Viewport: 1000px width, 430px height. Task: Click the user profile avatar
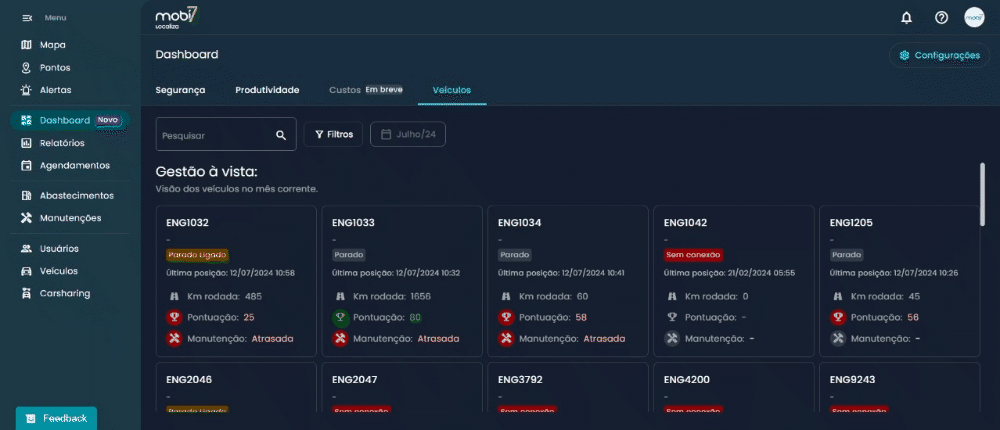pos(974,17)
